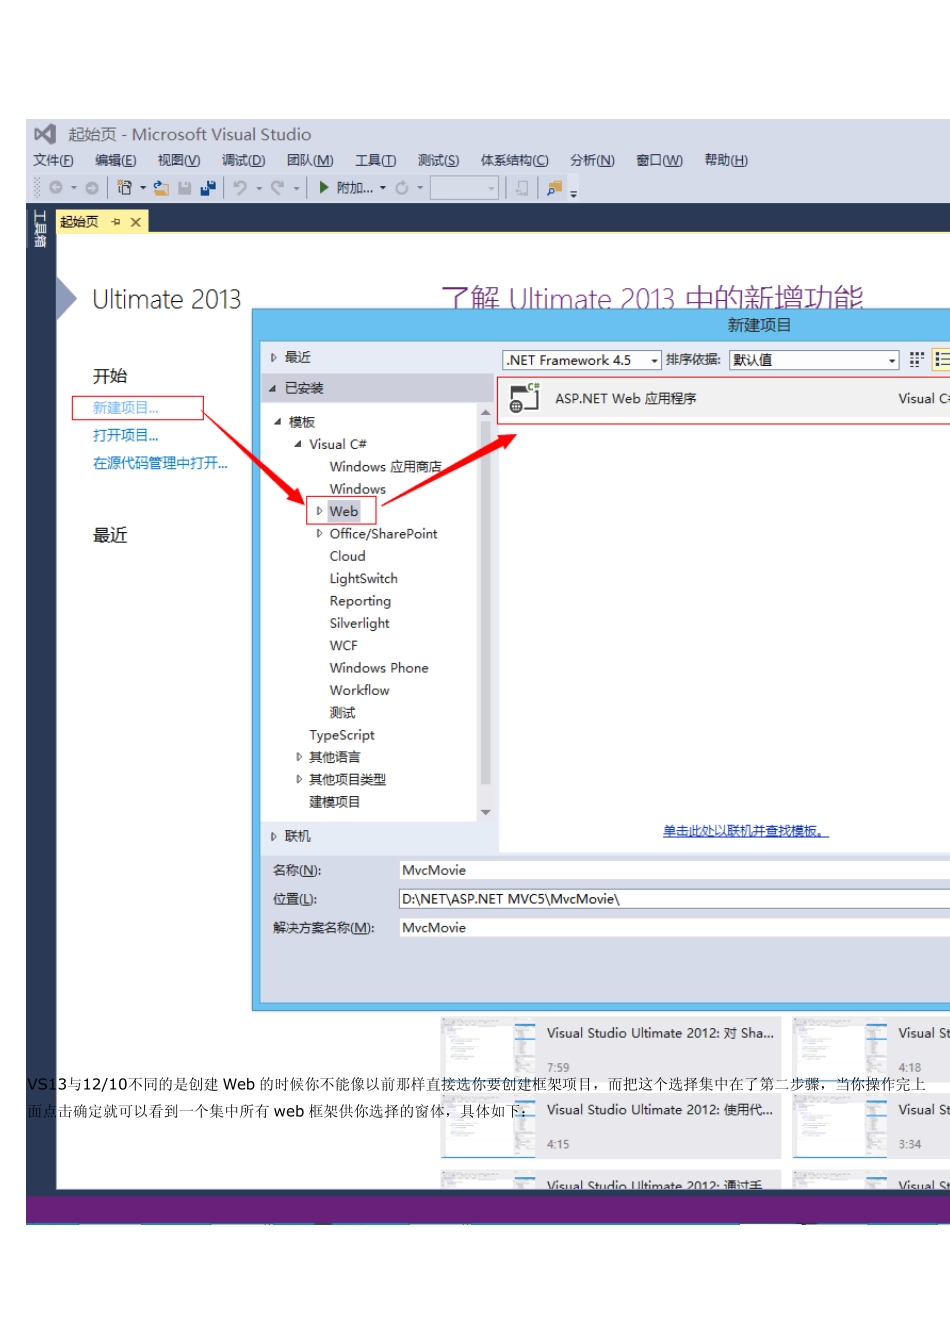950x1344 pixels.
Task: Expand the 其他语言 tree node
Action: tap(299, 757)
